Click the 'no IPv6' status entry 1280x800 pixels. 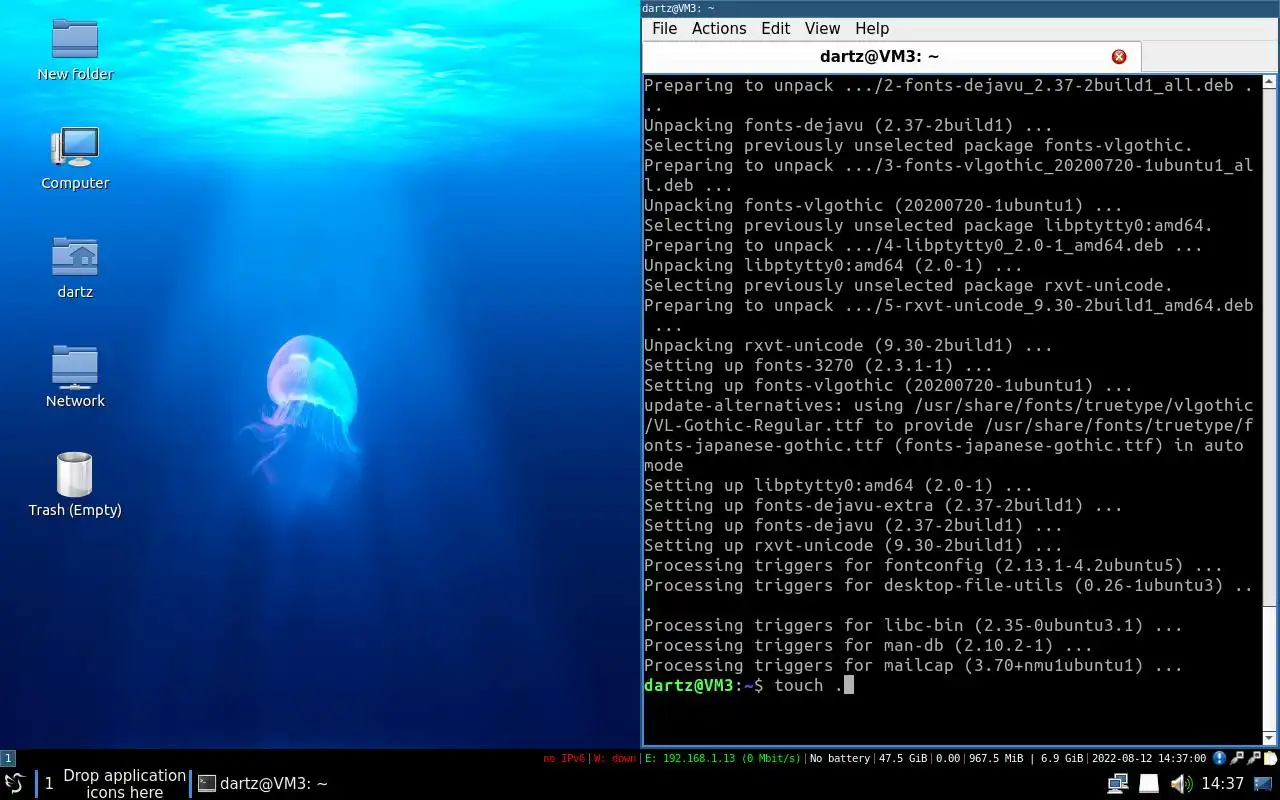[x=564, y=758]
